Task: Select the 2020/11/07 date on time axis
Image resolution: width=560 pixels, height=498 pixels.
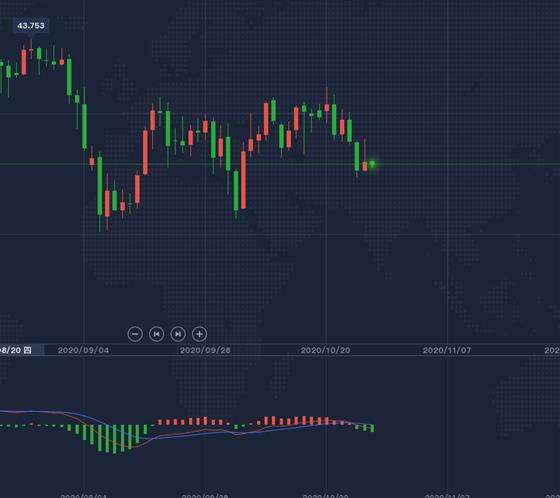Action: 447,350
